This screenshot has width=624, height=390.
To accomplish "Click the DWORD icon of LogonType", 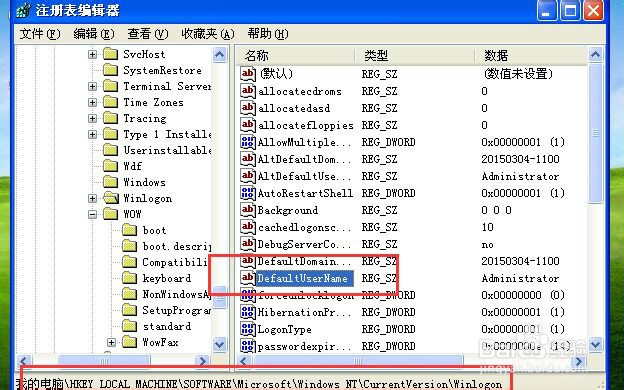I will 248,329.
